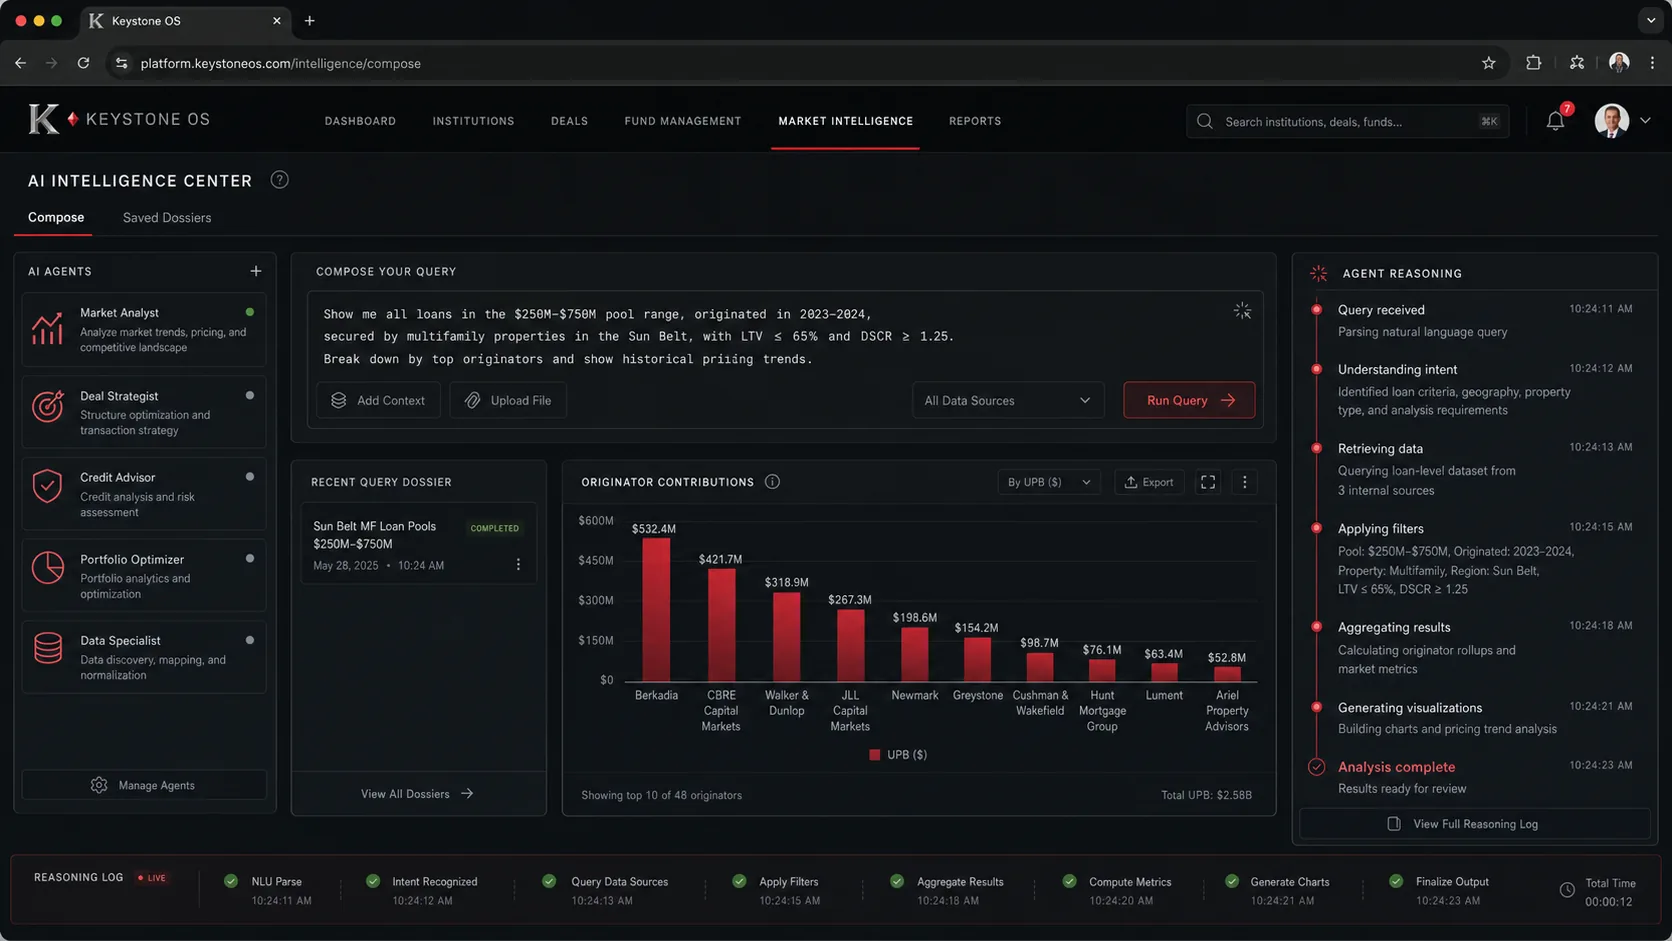
Task: Open Fund Management
Action: pyautogui.click(x=683, y=121)
